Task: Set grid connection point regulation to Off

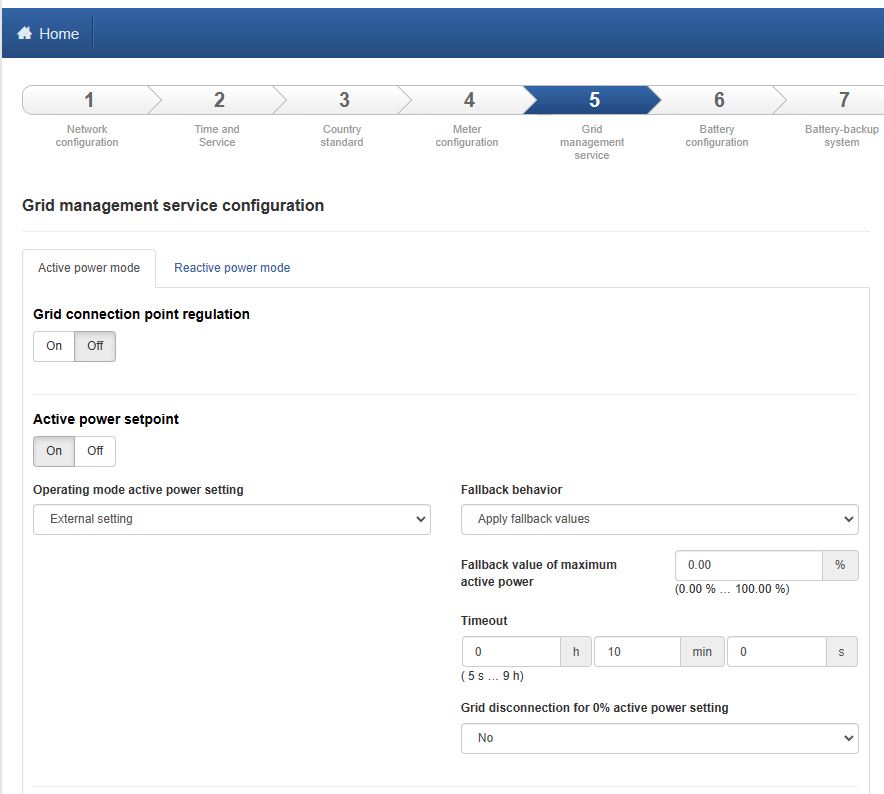Action: click(95, 346)
